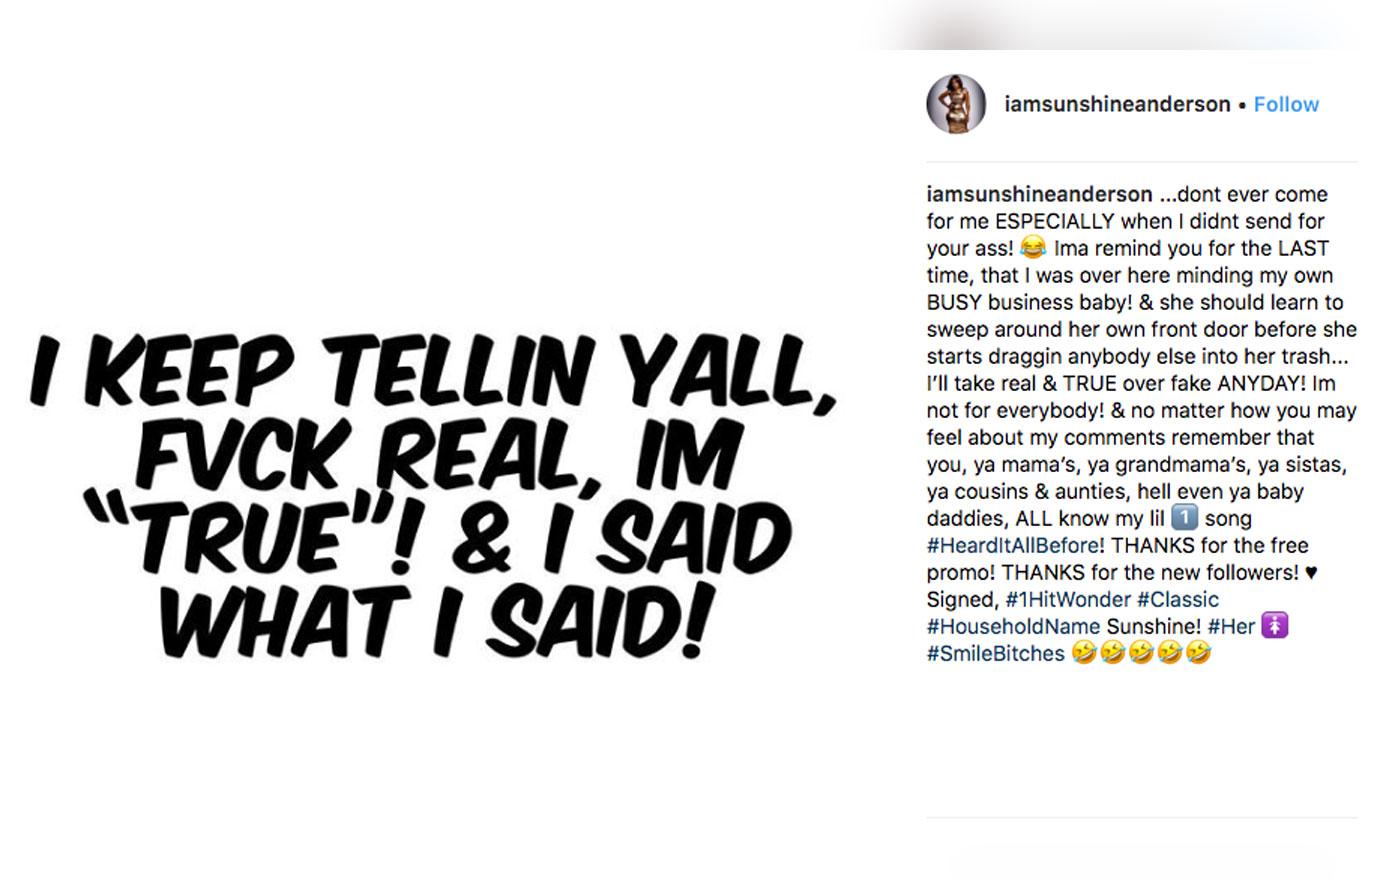Click the Follow link

coord(1285,104)
